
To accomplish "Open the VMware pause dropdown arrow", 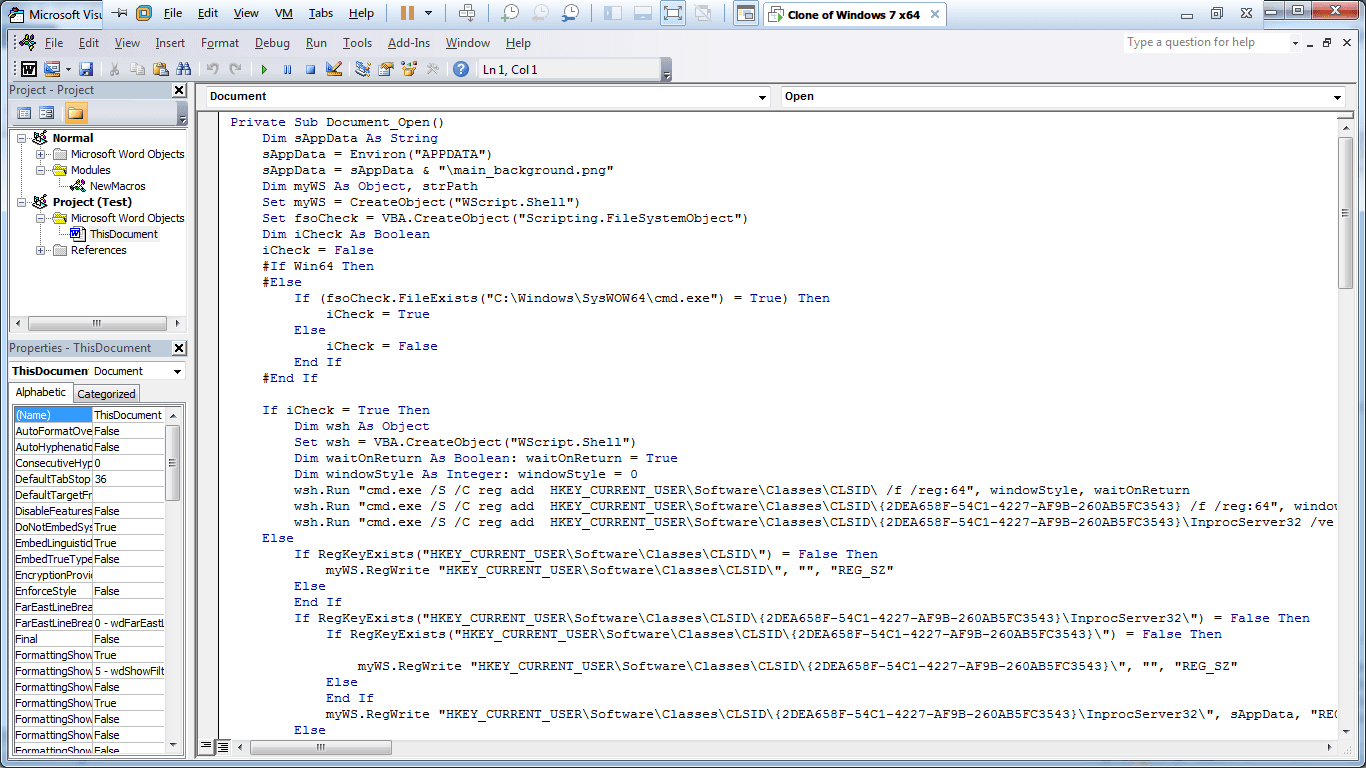I will [x=428, y=13].
